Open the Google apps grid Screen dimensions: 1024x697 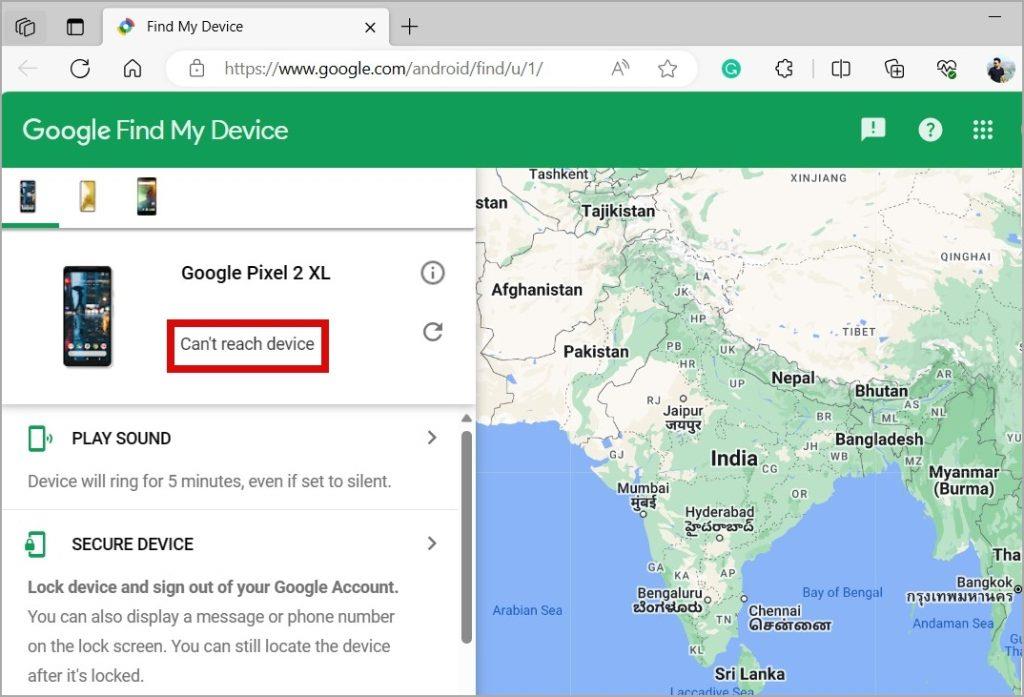coord(983,130)
